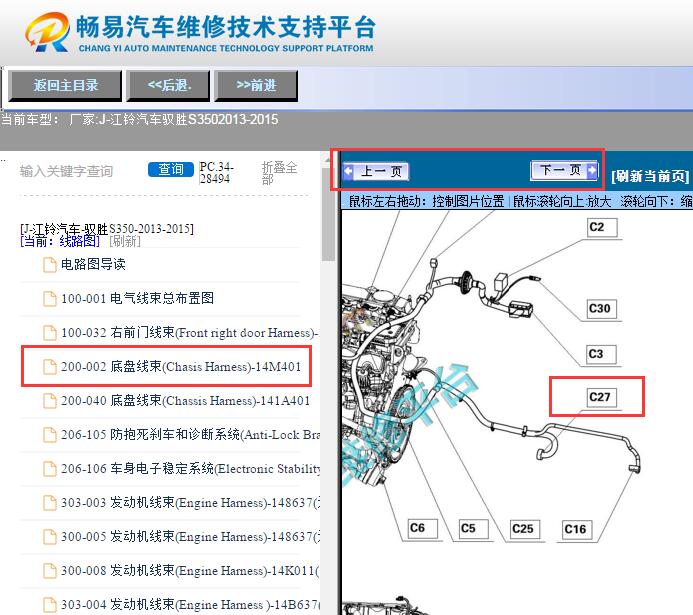
Task: Click the document icon beside 100-032
Action: tap(50, 333)
